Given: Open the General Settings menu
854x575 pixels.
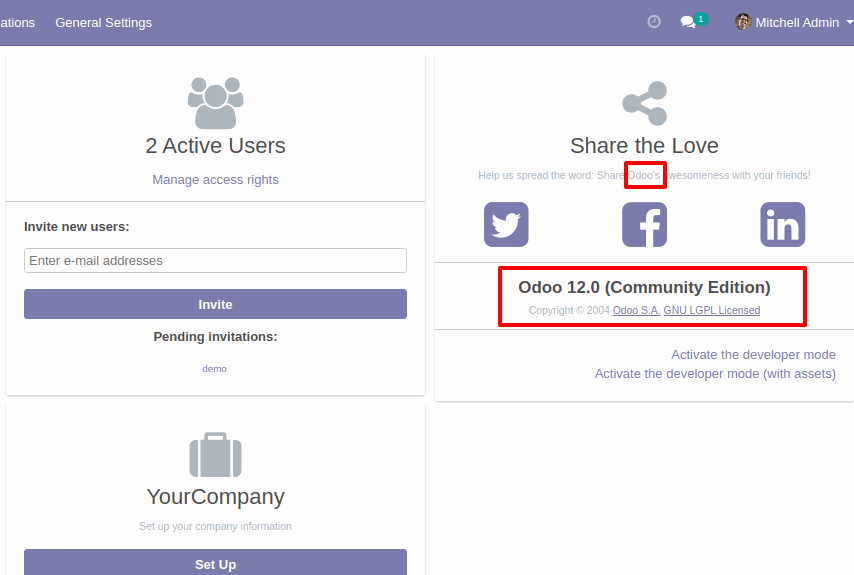Looking at the screenshot, I should [103, 22].
